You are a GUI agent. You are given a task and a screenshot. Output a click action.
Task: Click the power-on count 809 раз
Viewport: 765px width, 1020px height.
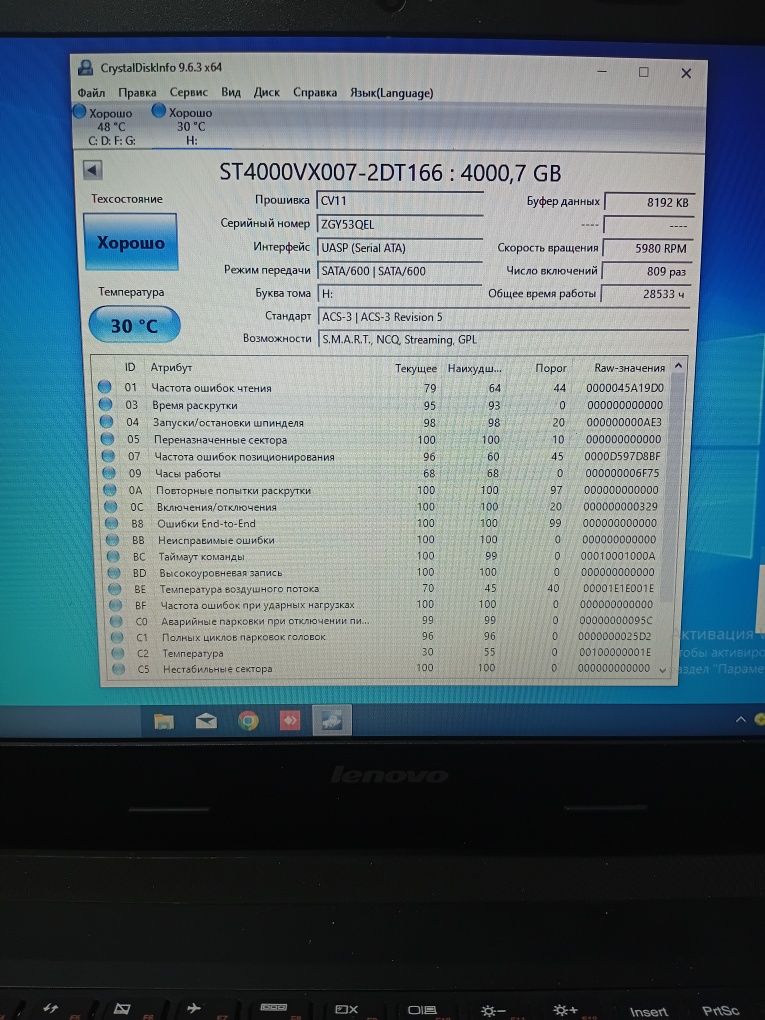[646, 271]
